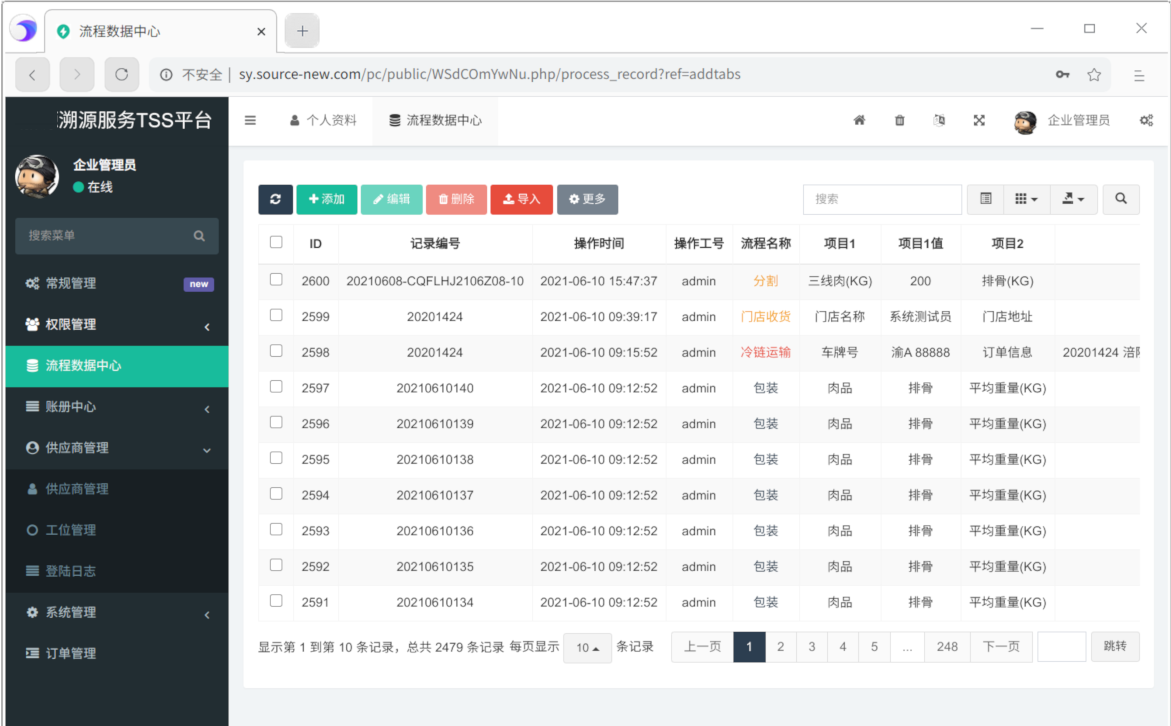
Task: Check the checkbox for row ID 2600
Action: [276, 280]
